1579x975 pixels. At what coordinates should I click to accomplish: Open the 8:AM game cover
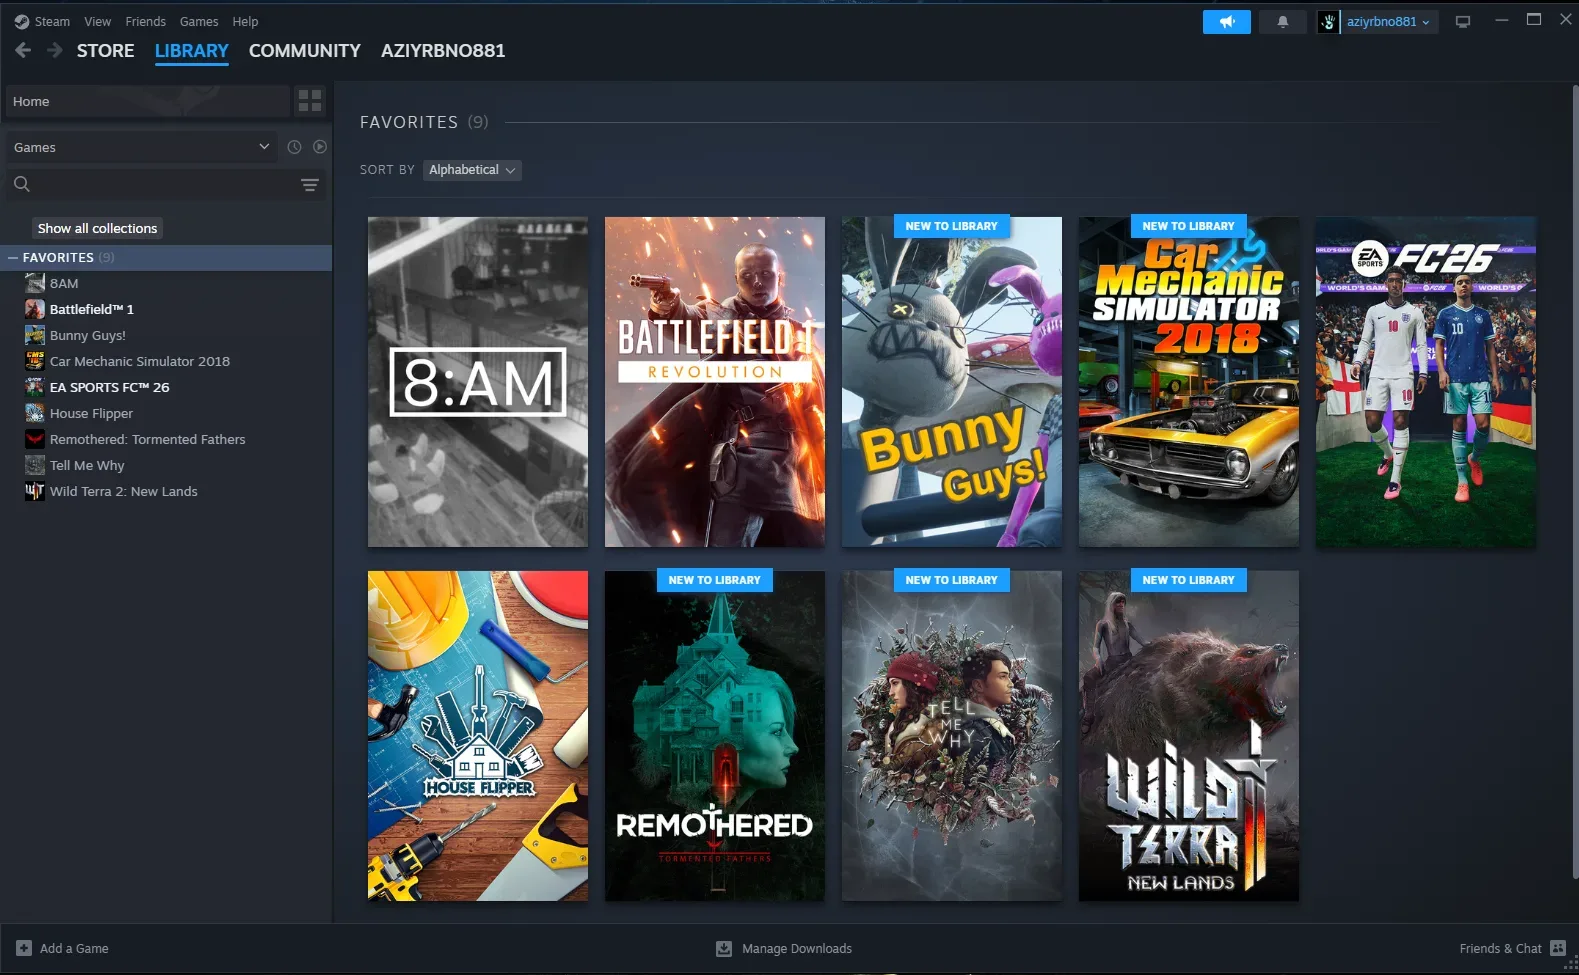[x=478, y=382]
